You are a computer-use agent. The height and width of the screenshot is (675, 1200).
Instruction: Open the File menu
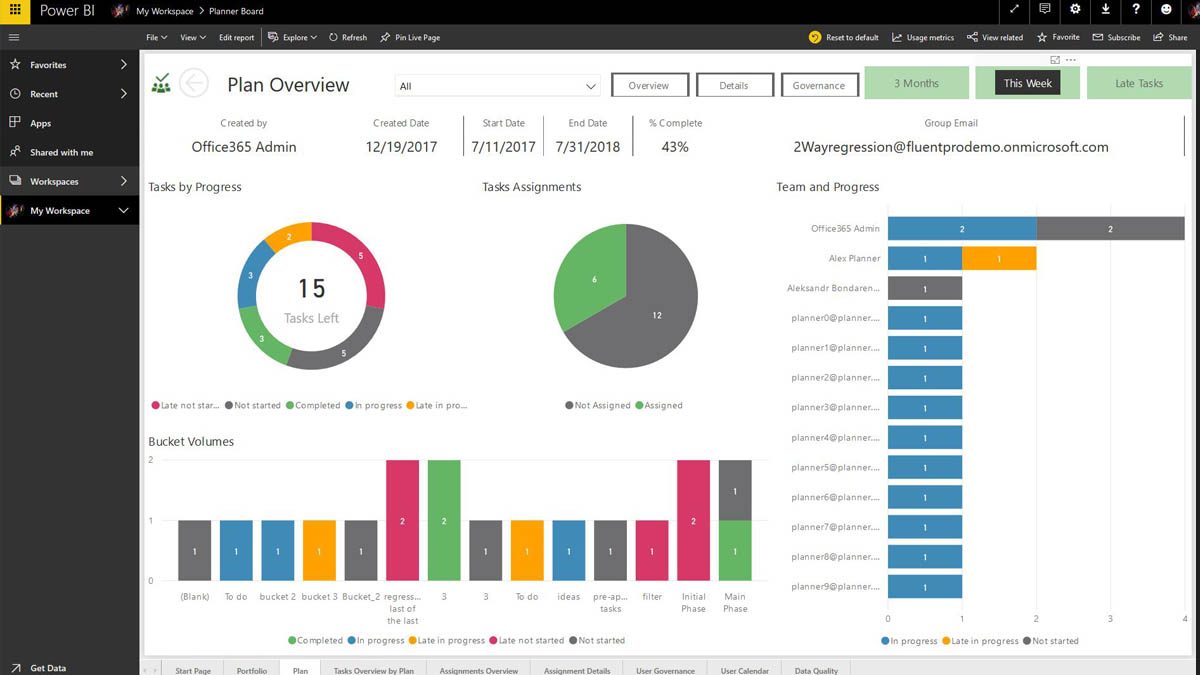pyautogui.click(x=156, y=37)
